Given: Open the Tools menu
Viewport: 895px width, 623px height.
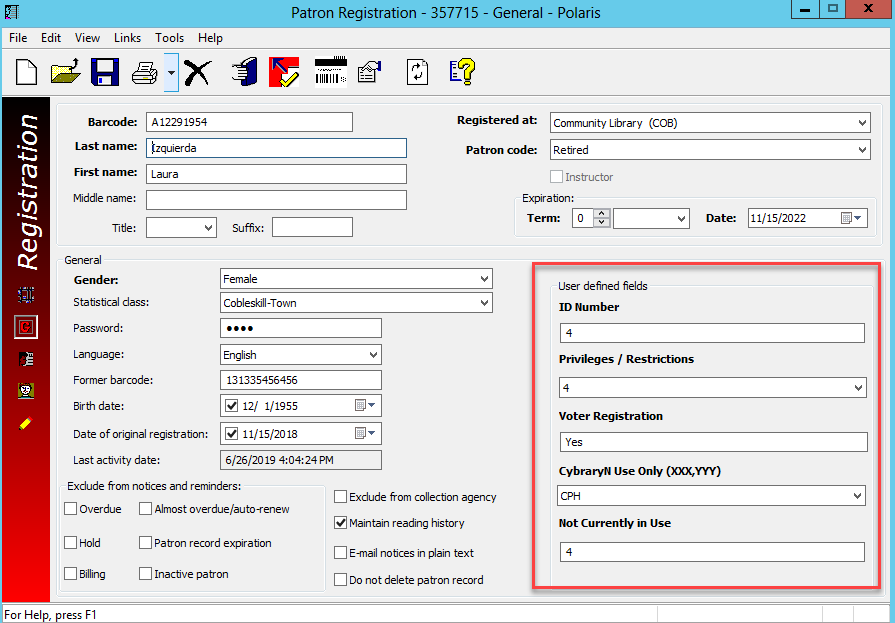Looking at the screenshot, I should pos(169,38).
